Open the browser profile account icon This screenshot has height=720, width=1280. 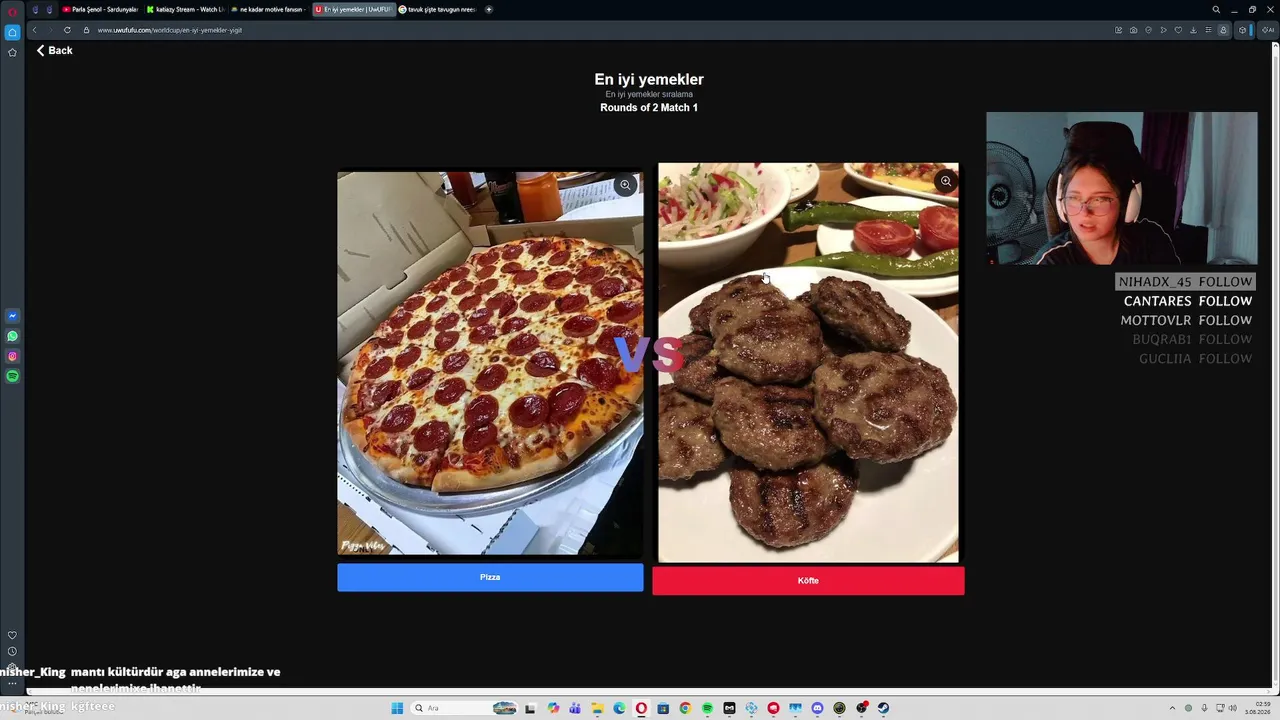[x=1223, y=30]
